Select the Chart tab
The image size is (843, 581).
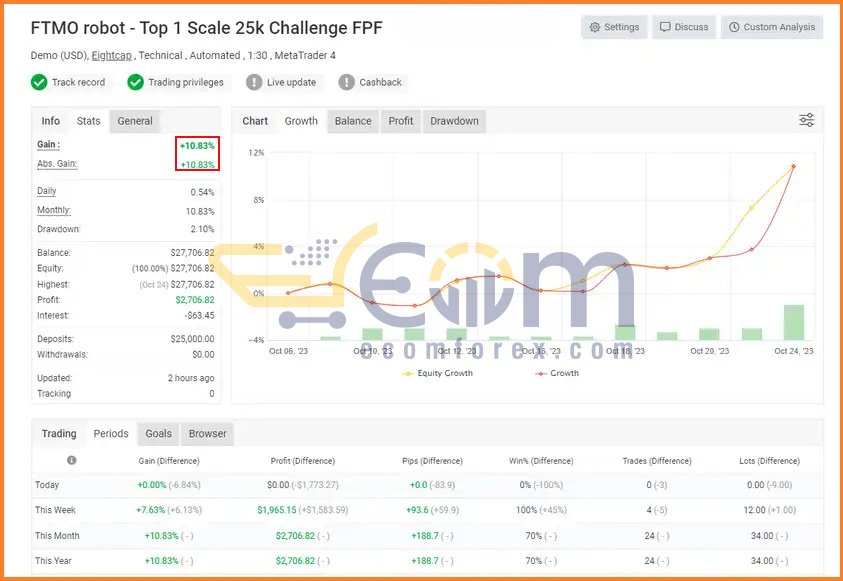point(255,121)
